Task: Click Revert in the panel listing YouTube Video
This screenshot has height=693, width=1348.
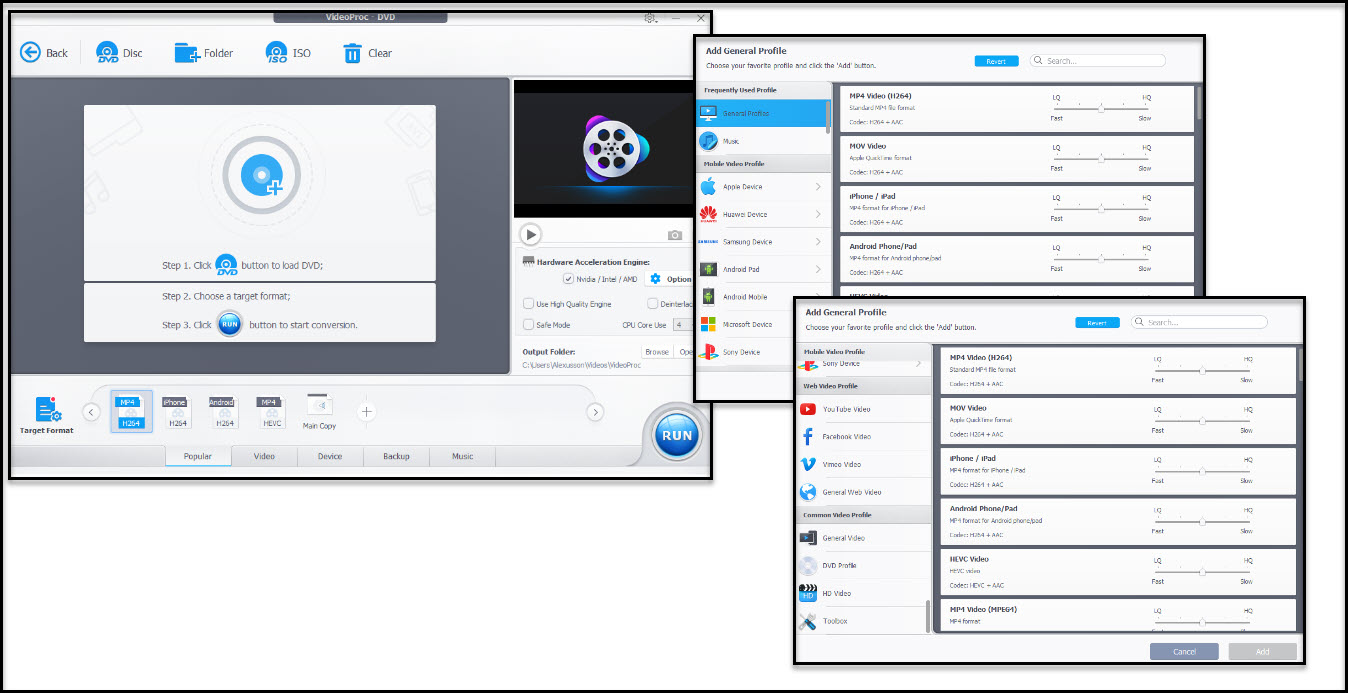Action: 1097,323
